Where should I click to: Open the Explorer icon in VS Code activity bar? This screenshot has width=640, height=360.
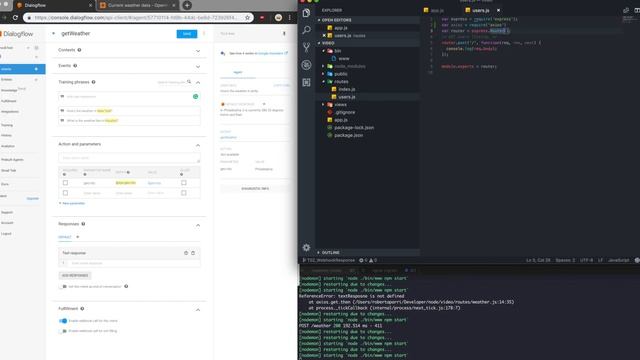pyautogui.click(x=306, y=13)
